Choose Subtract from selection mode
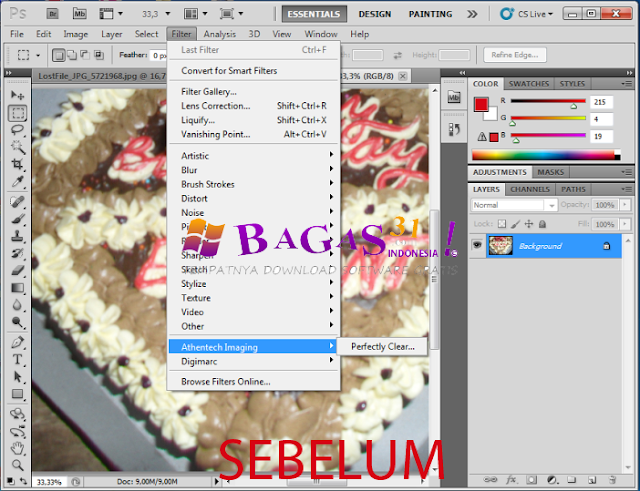Viewport: 640px width, 491px height. (x=85, y=55)
